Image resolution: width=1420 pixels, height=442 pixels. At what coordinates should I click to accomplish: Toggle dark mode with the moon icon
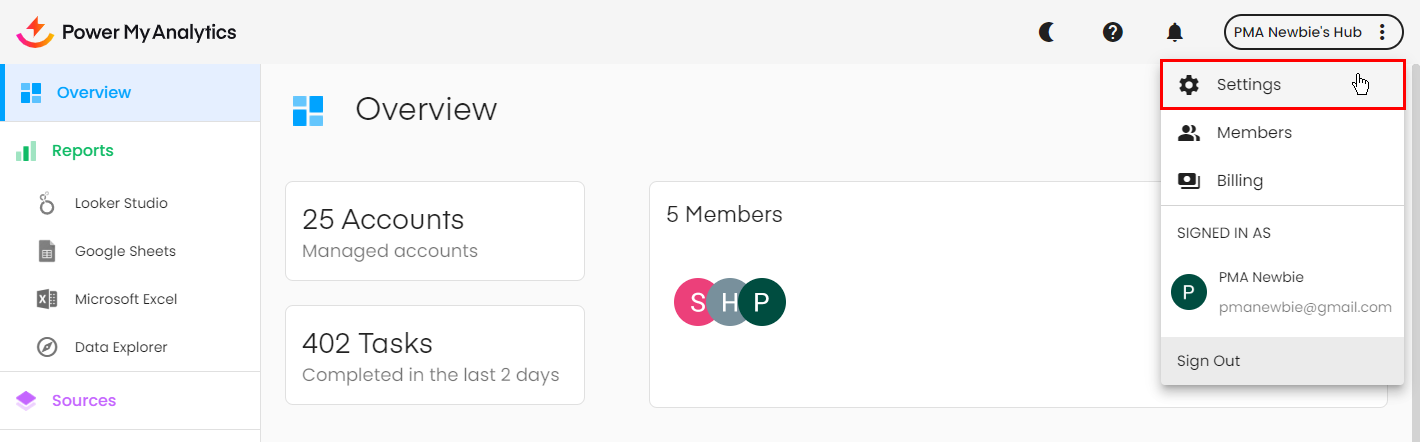[1047, 32]
